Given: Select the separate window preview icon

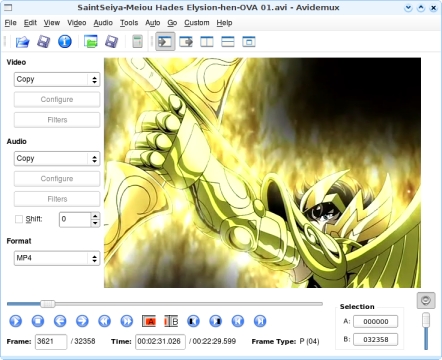Looking at the screenshot, I should coord(249,42).
